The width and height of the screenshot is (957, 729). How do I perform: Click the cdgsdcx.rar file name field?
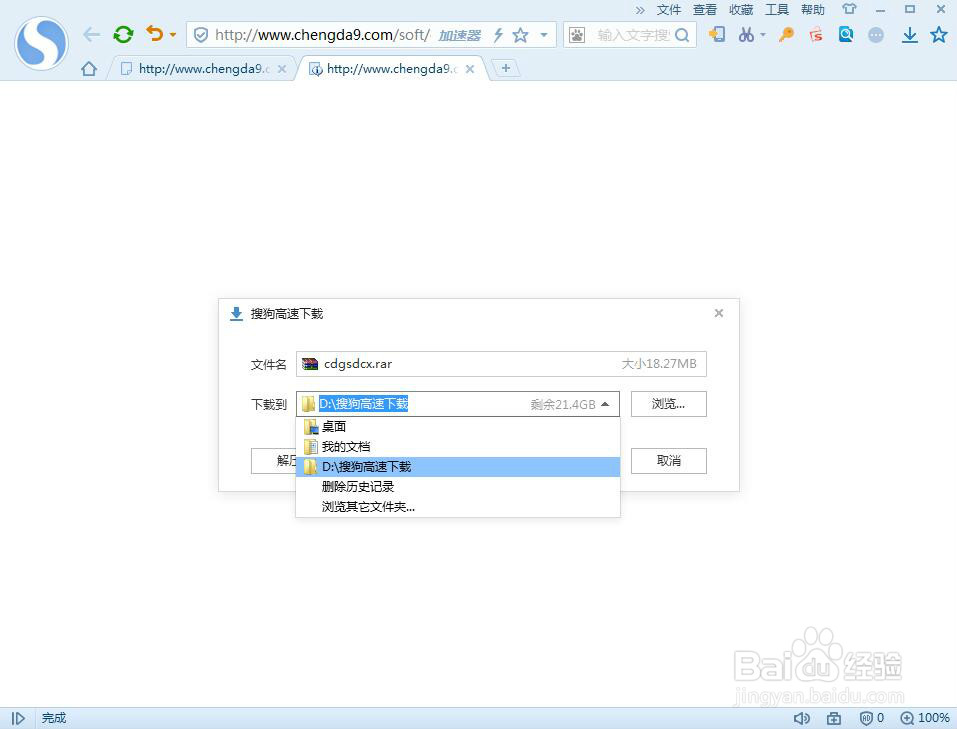(501, 364)
